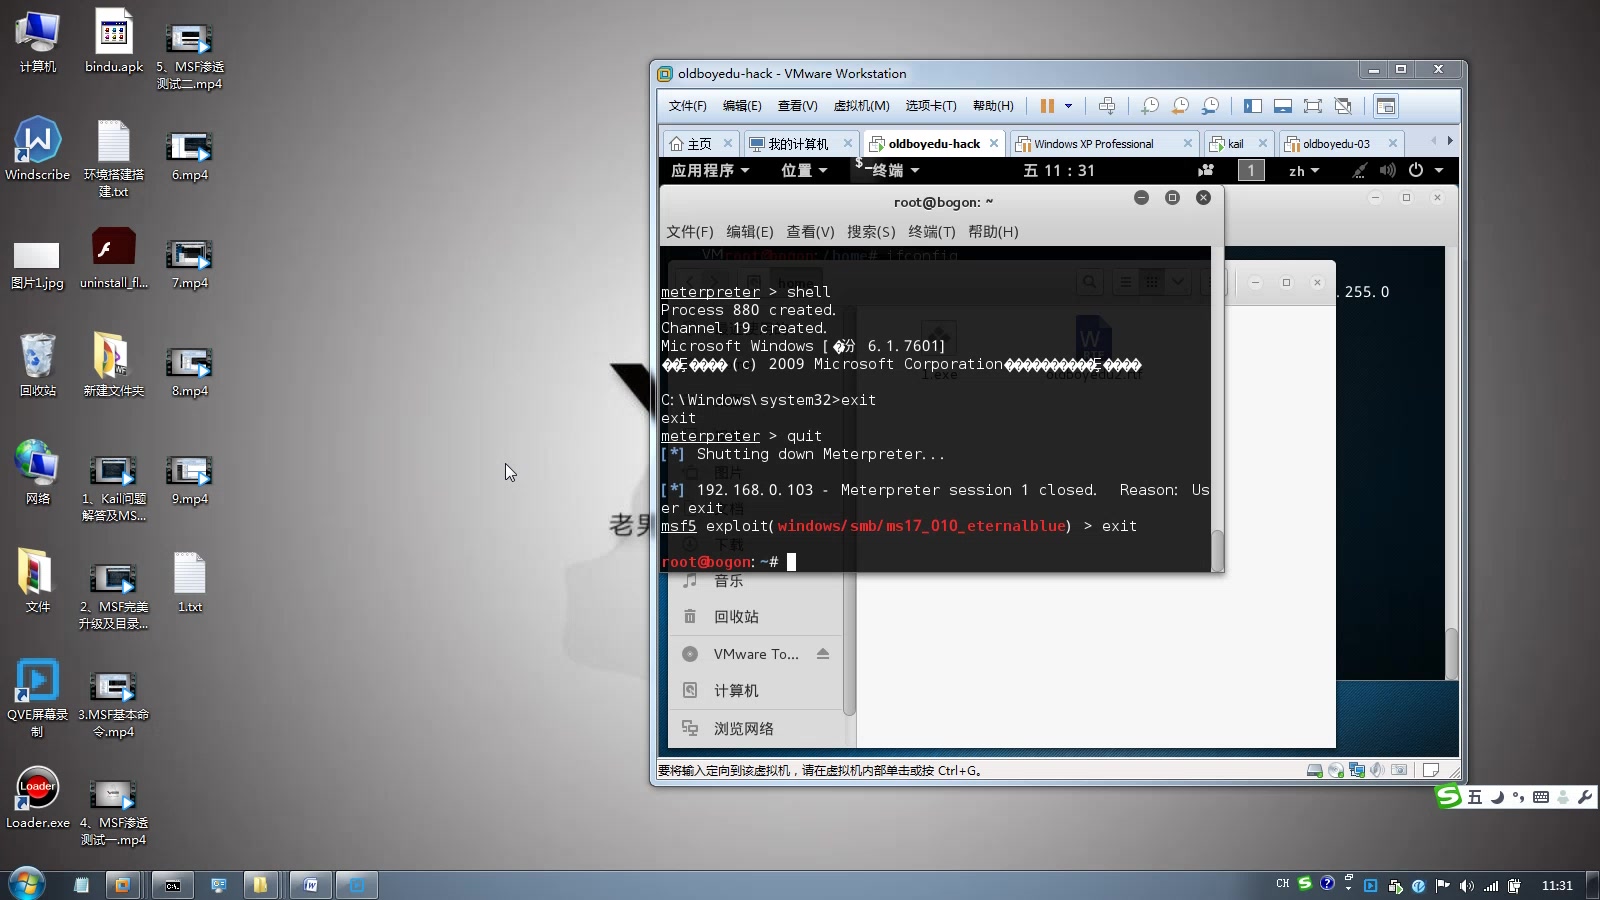Click the Sogou input method S logo
The width and height of the screenshot is (1600, 900).
click(1449, 796)
